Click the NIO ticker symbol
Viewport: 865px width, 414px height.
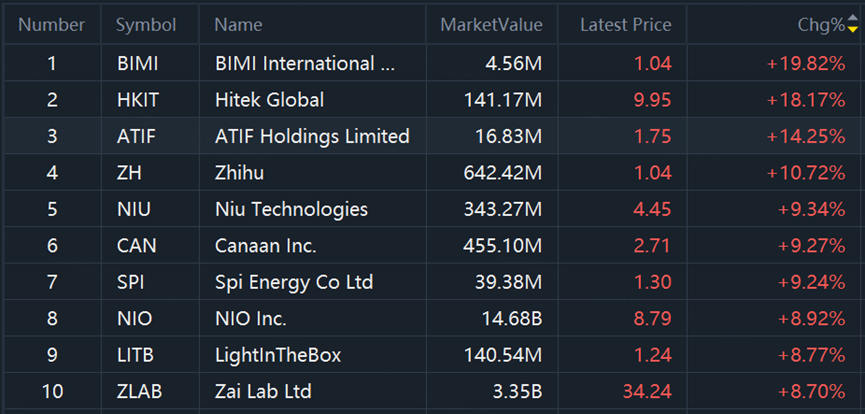coord(133,319)
